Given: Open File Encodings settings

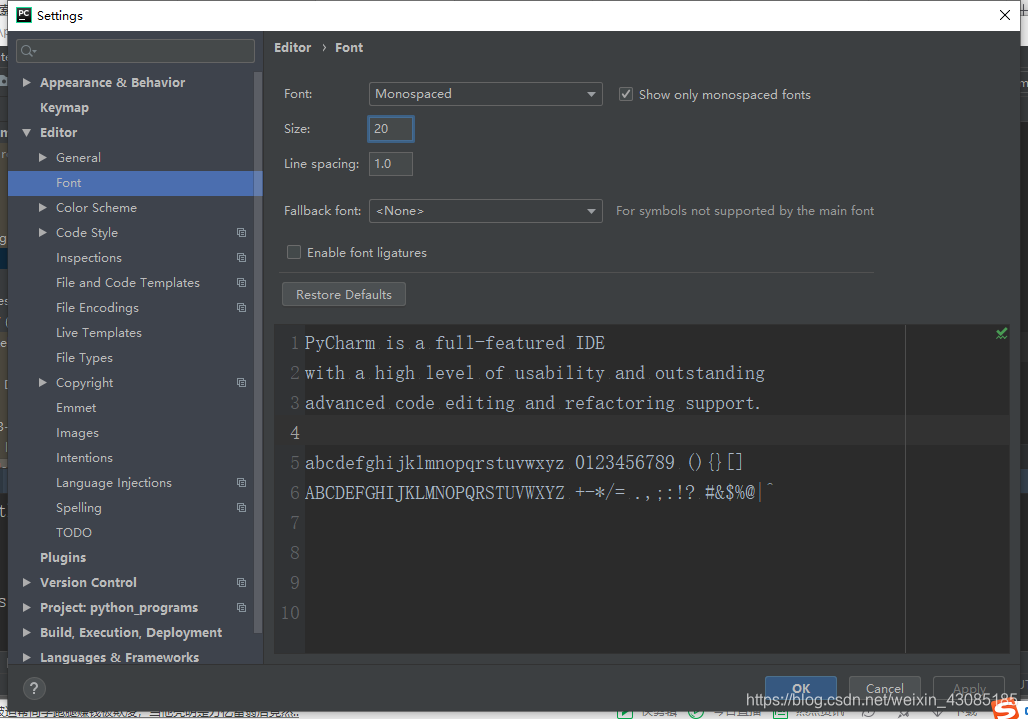Looking at the screenshot, I should (97, 307).
